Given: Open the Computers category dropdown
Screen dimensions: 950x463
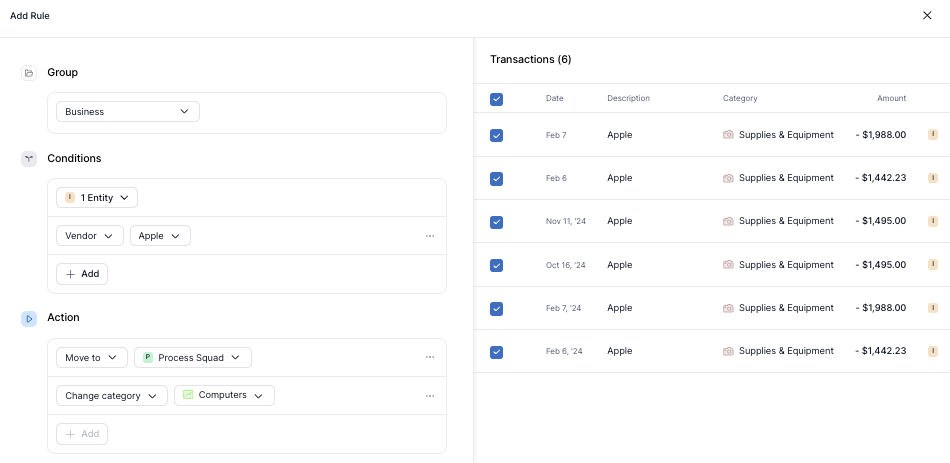Looking at the screenshot, I should tap(224, 396).
